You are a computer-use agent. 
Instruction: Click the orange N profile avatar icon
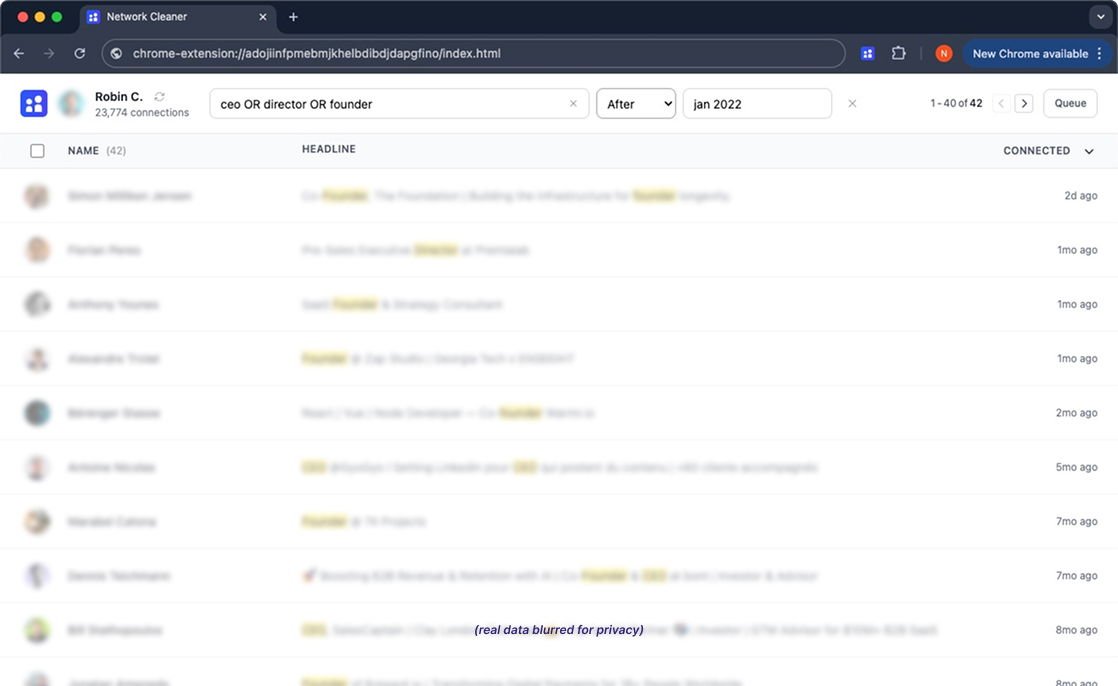[x=943, y=53]
